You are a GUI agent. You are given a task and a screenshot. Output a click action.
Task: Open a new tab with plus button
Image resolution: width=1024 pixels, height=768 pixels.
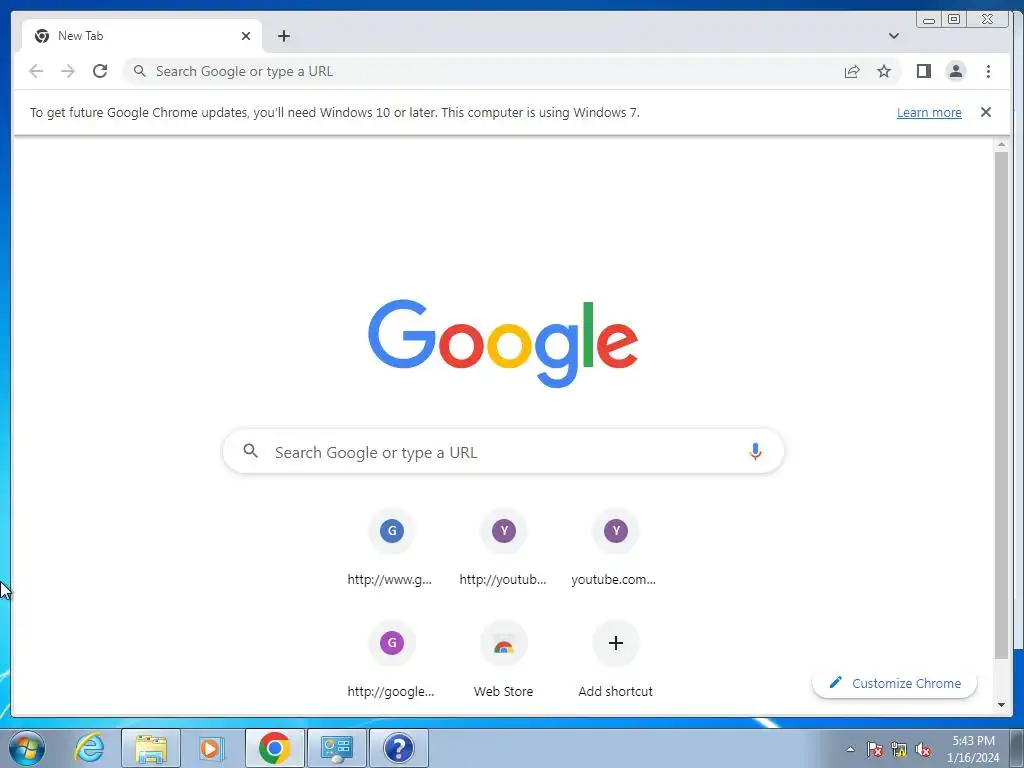(283, 36)
